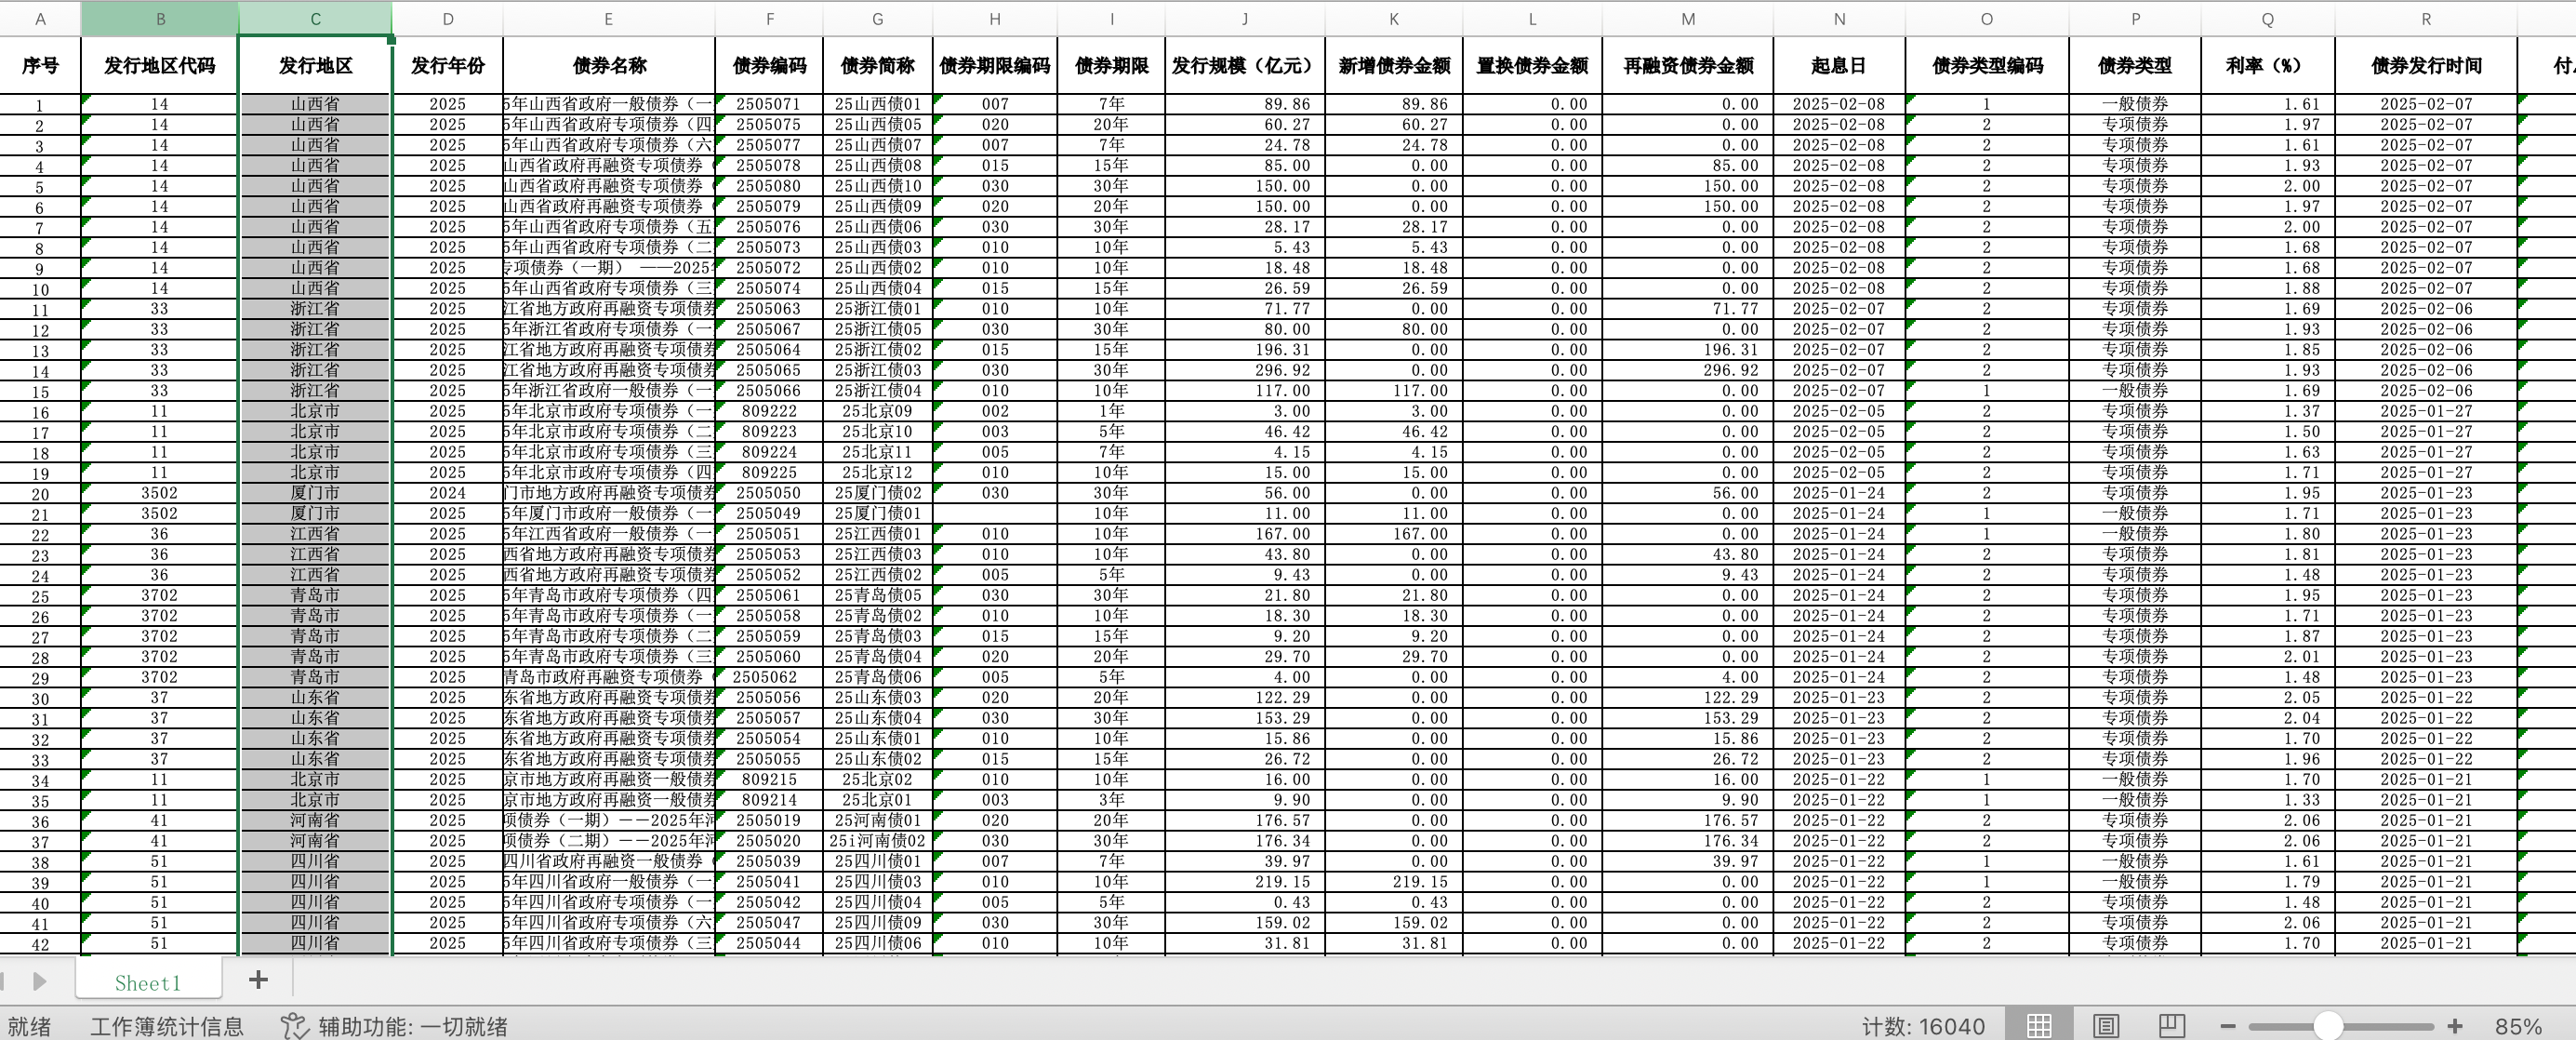2576x1040 pixels.
Task: Select column R header
Action: pos(2425,19)
